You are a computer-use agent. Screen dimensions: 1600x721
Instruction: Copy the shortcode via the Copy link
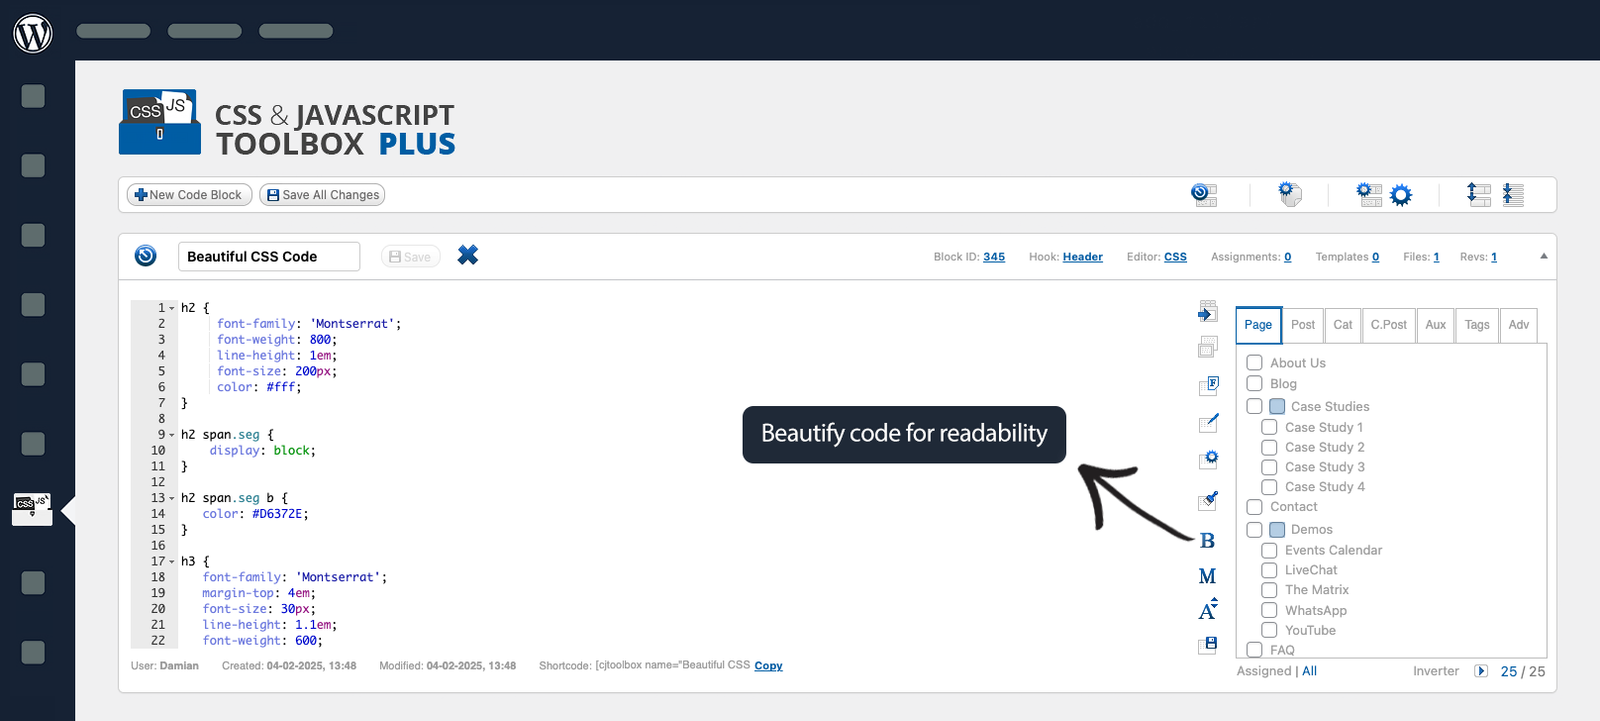click(768, 666)
